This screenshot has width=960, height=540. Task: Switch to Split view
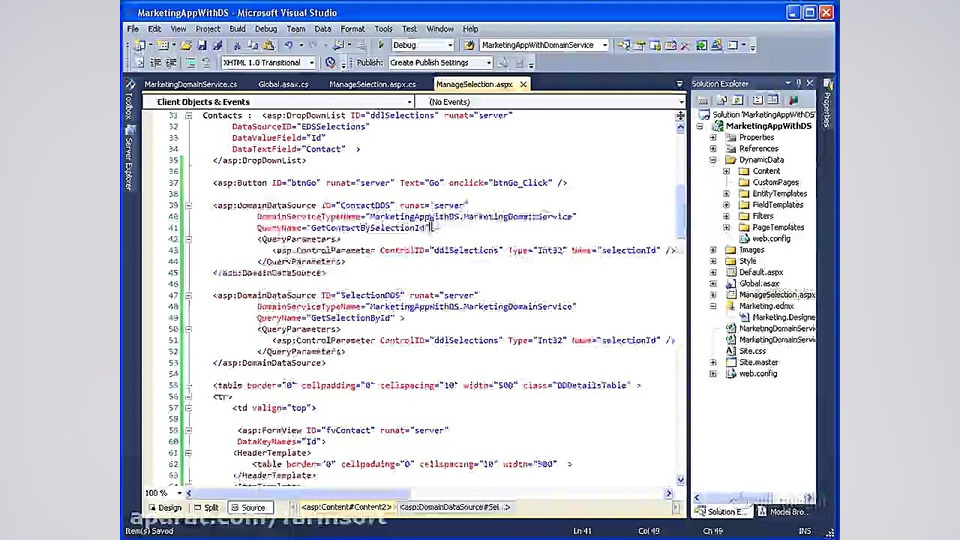click(x=206, y=508)
